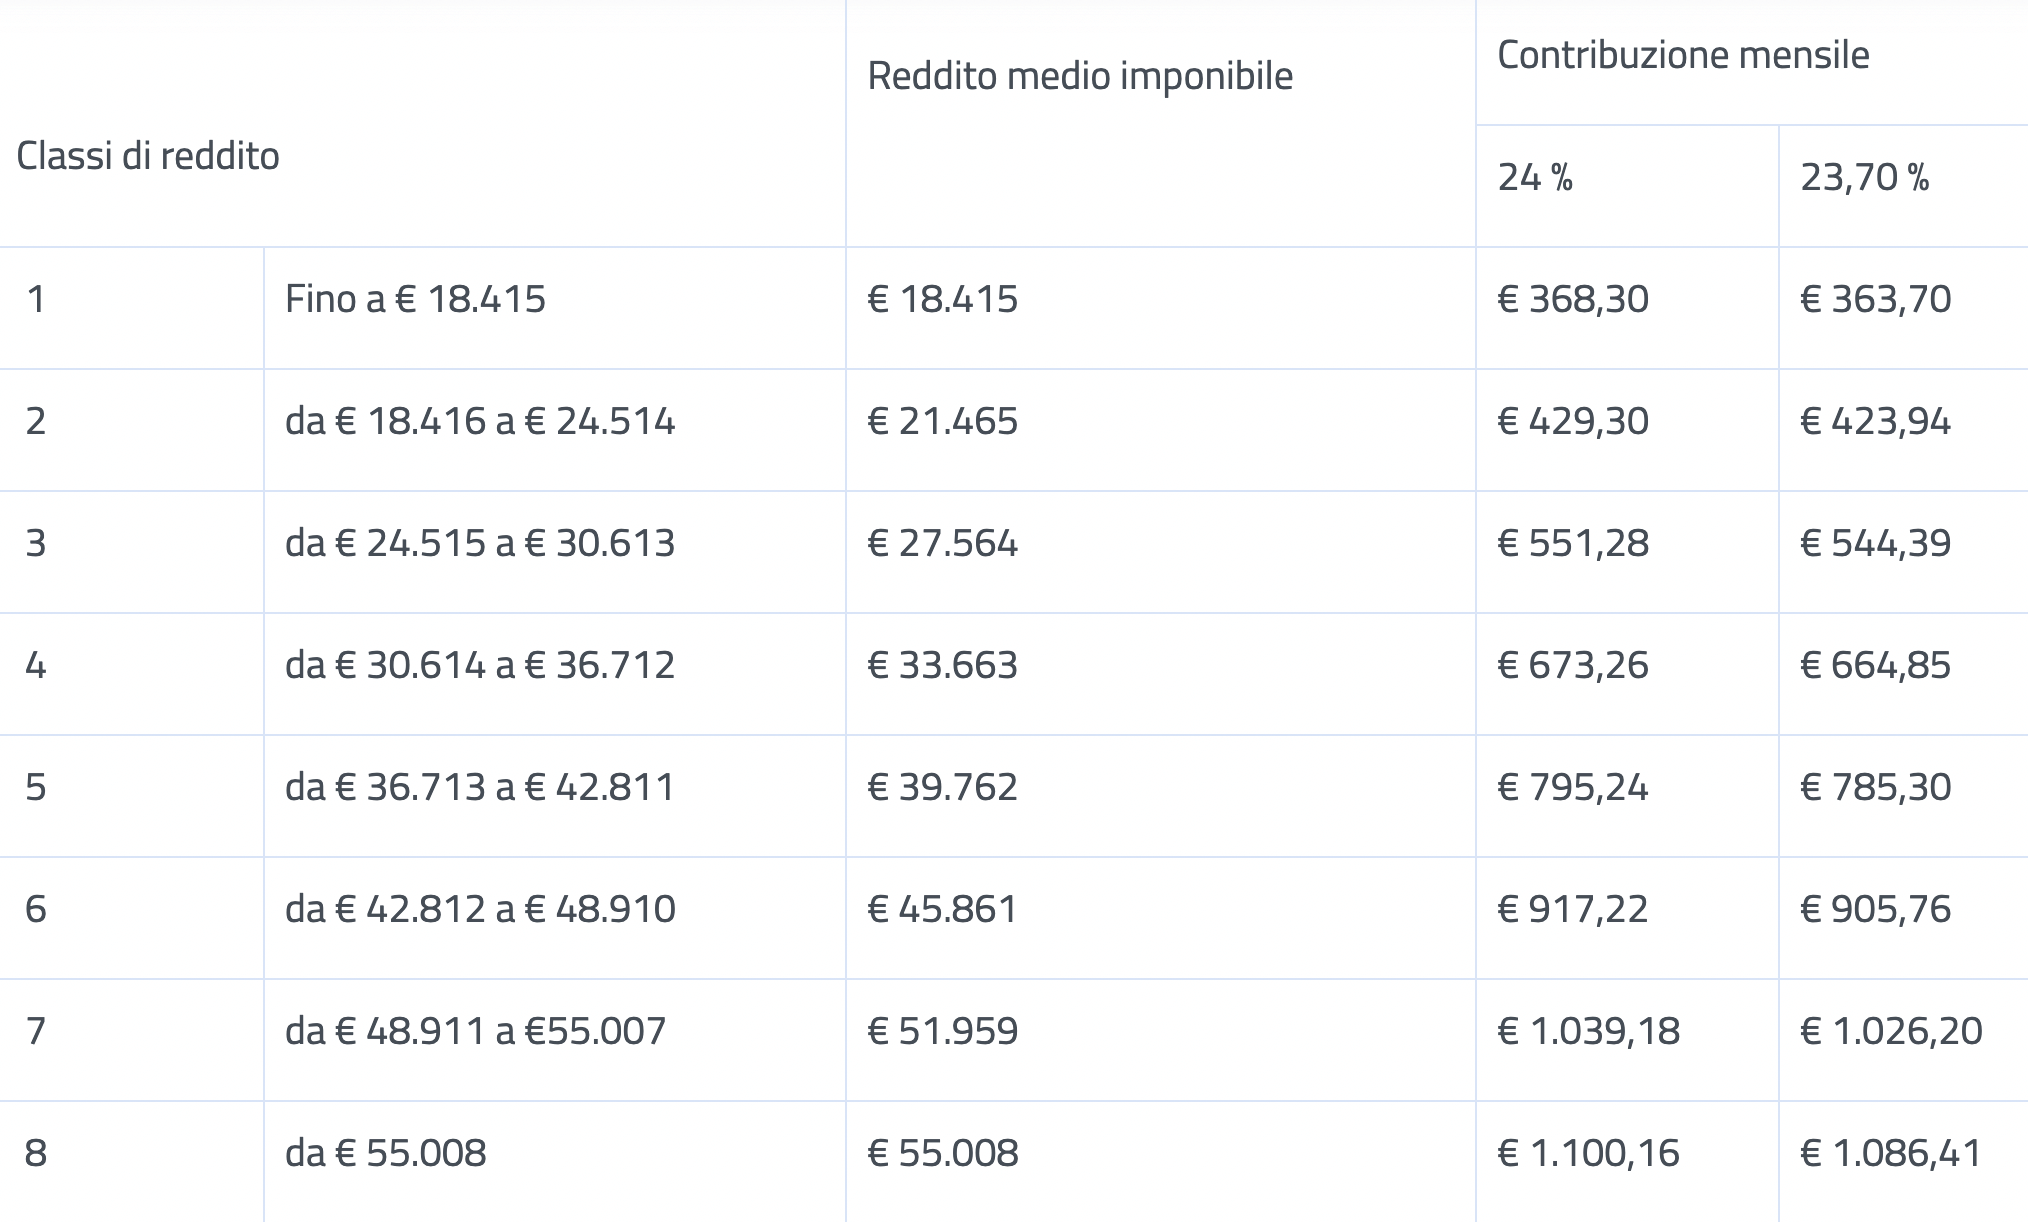
Task: Select 'da € 42.812 a € 48.910' range
Action: point(480,909)
